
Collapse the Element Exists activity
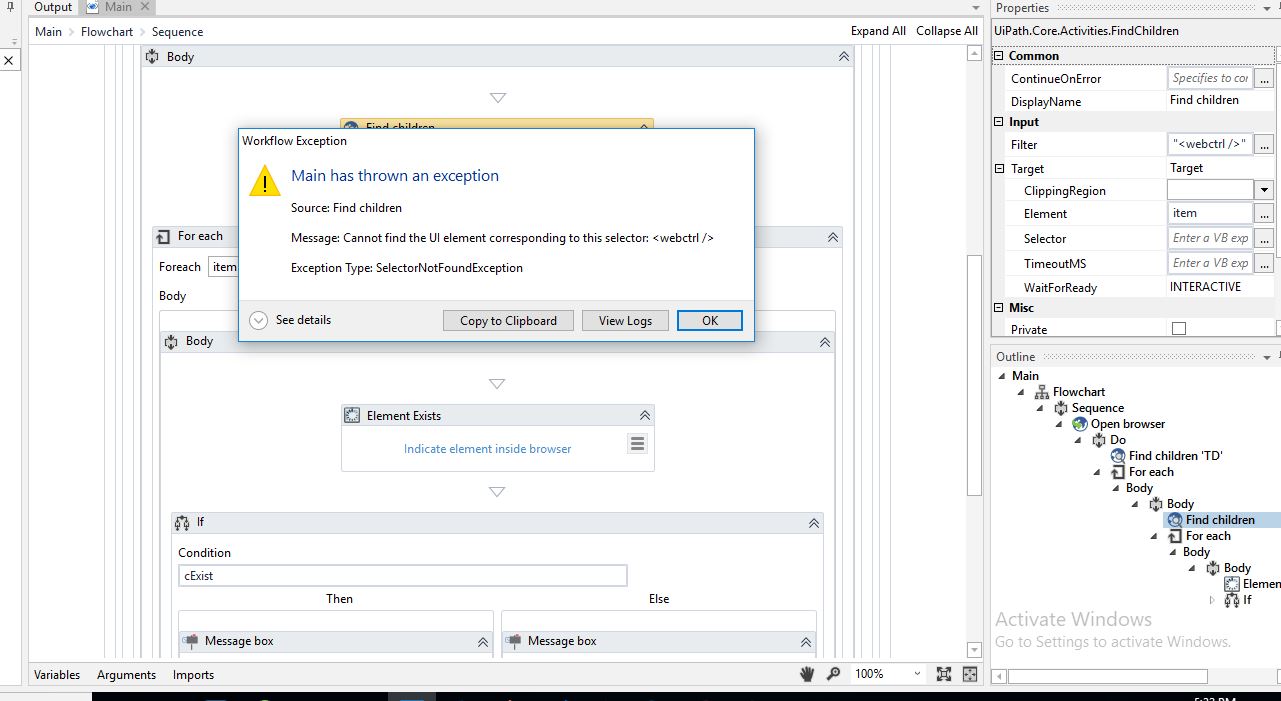[x=645, y=416]
